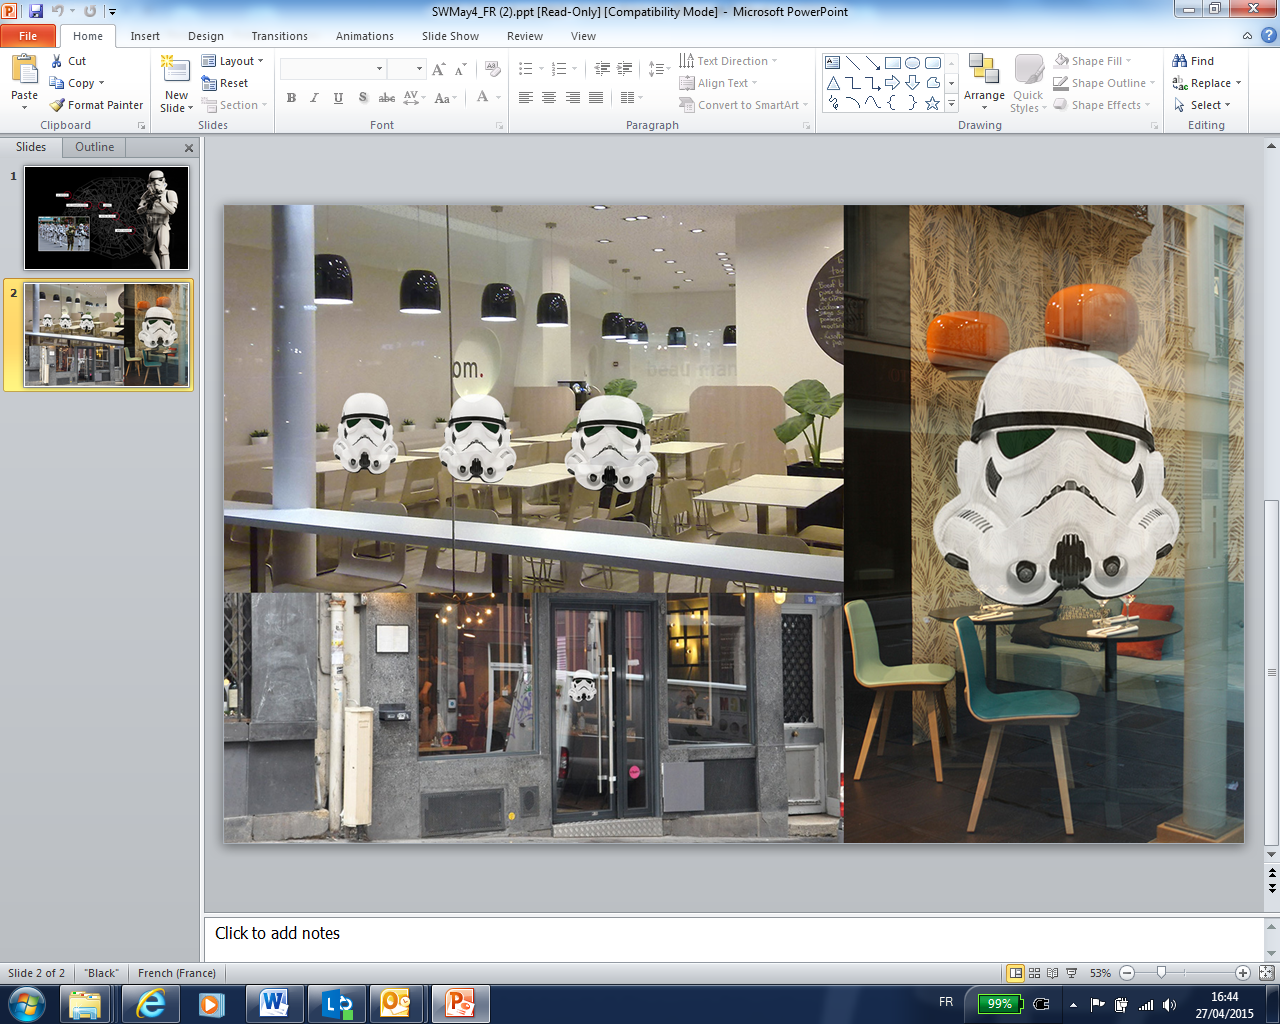Increase font size with the Grow Font icon
Viewport: 1280px width, 1024px height.
pos(438,69)
